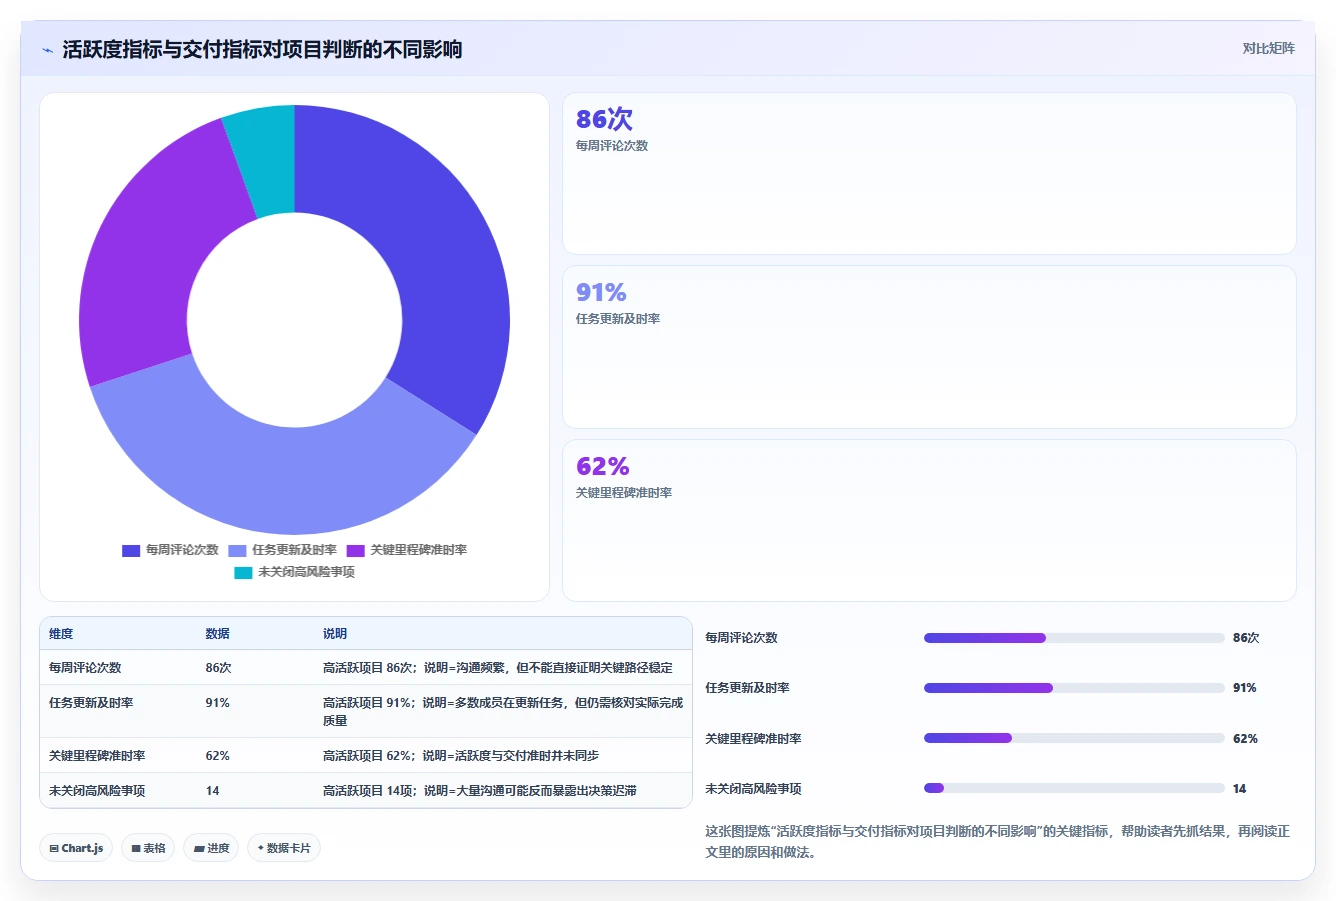Click the Chart.js tag chip
This screenshot has width=1336, height=901.
point(76,848)
